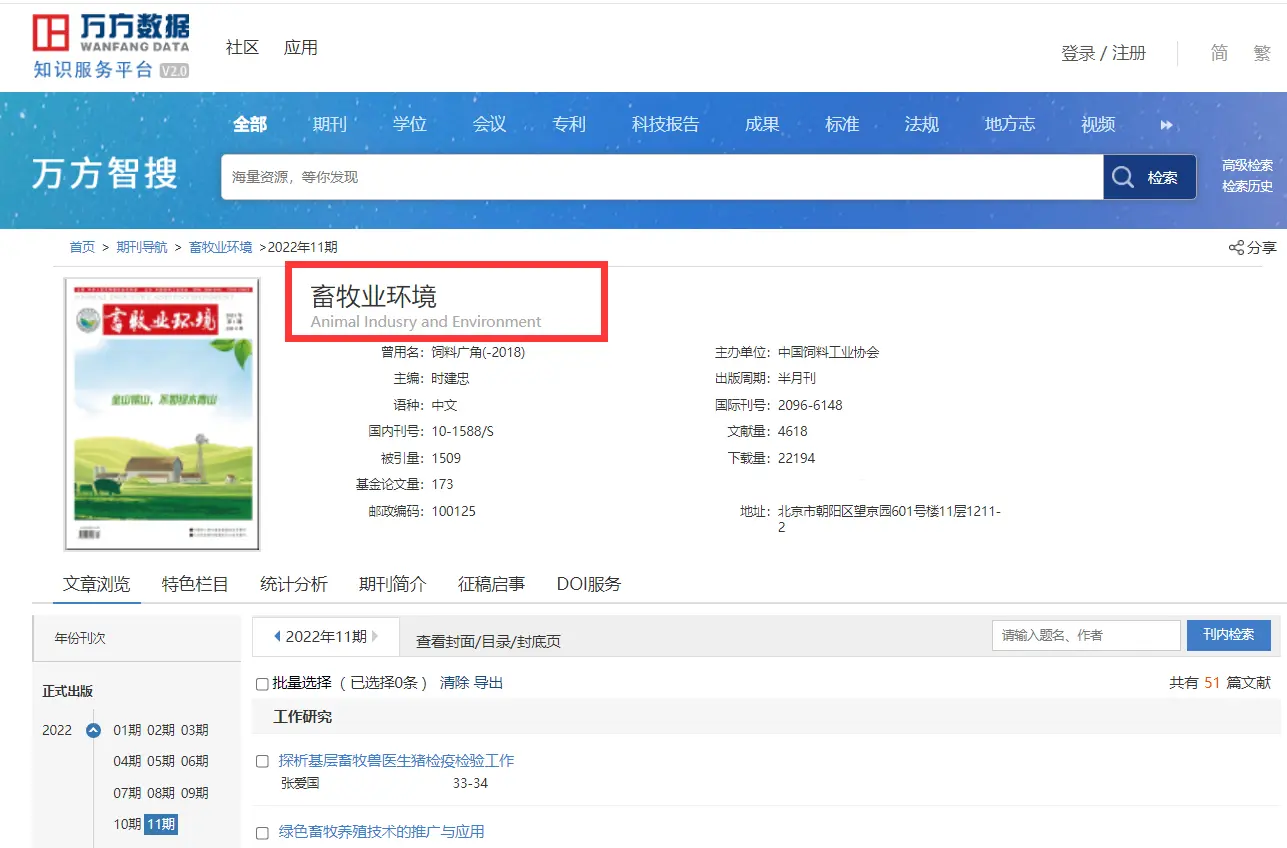Go to next issue arrow
The image size is (1287, 848).
click(375, 636)
